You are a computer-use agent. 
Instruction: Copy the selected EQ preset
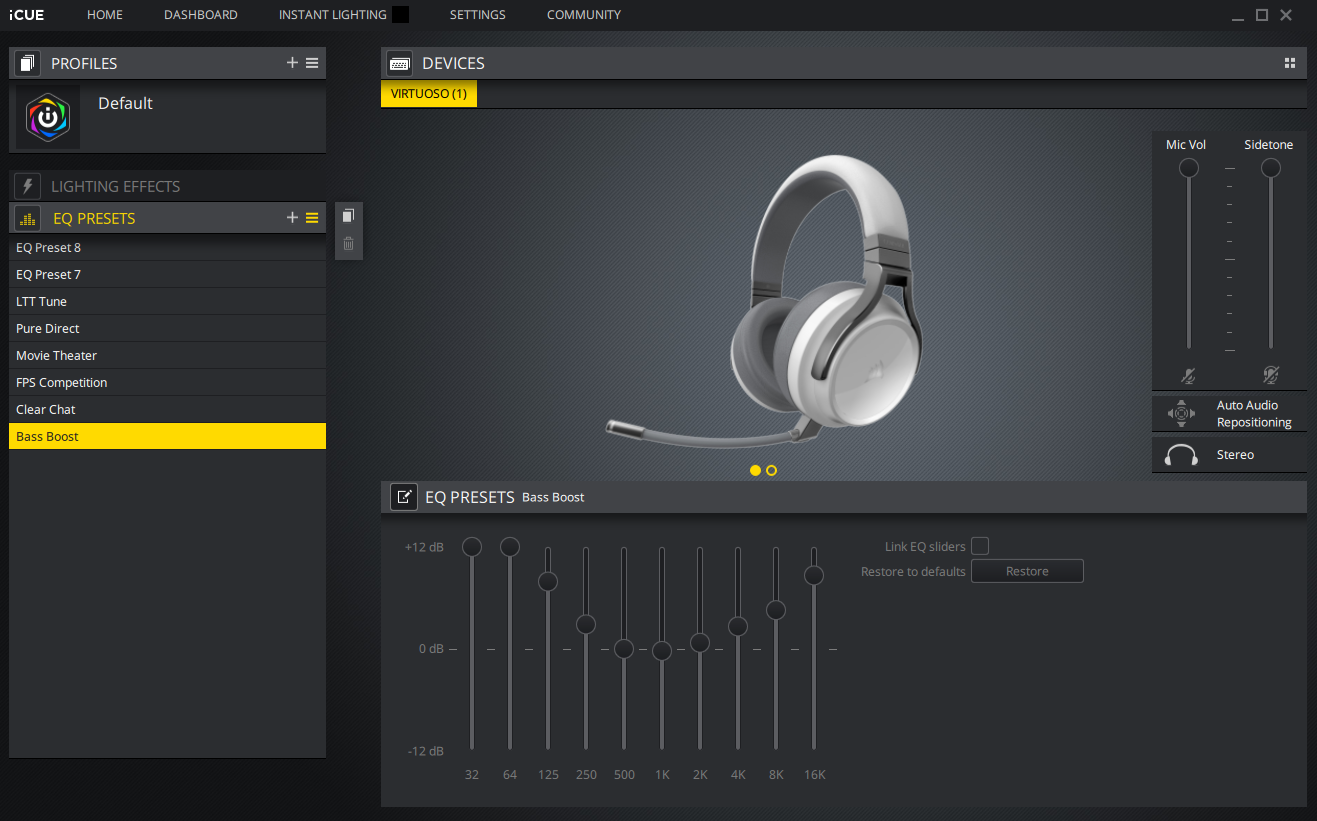(348, 216)
